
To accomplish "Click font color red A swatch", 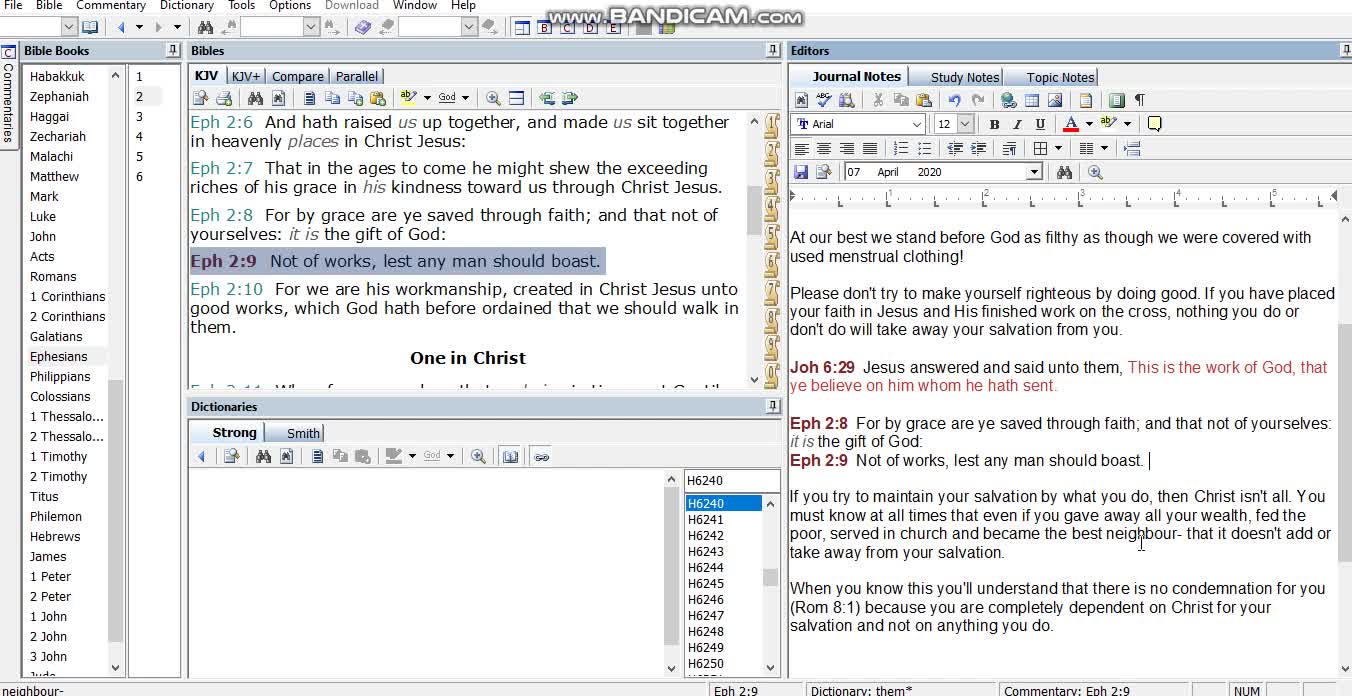I will point(1071,124).
